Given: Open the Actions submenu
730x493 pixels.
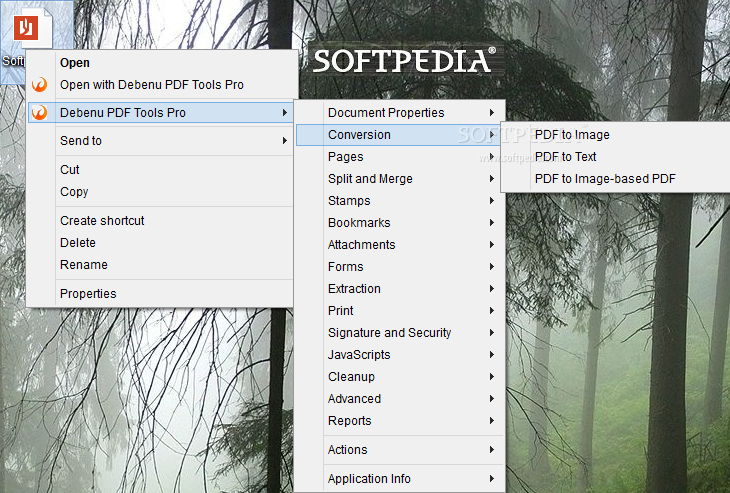Looking at the screenshot, I should (x=400, y=450).
